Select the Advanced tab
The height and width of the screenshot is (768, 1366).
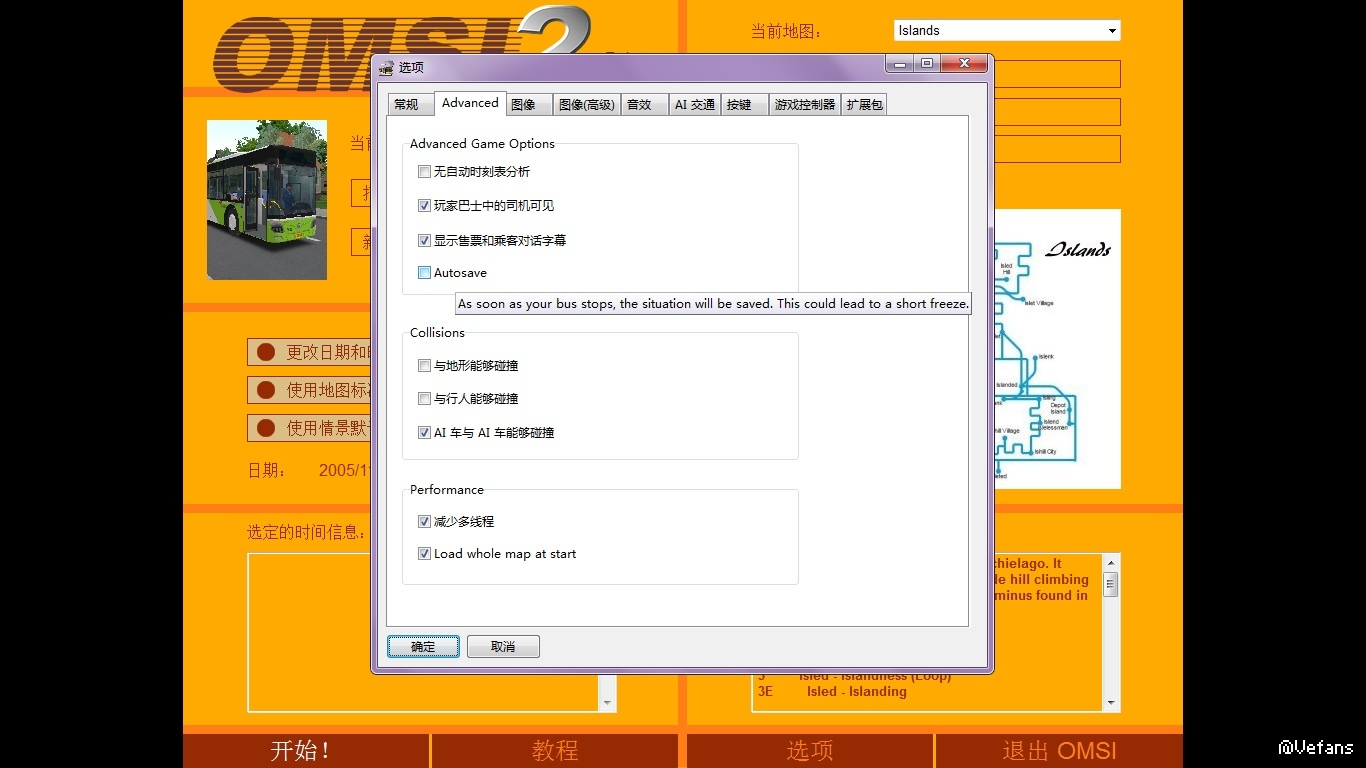coord(470,103)
